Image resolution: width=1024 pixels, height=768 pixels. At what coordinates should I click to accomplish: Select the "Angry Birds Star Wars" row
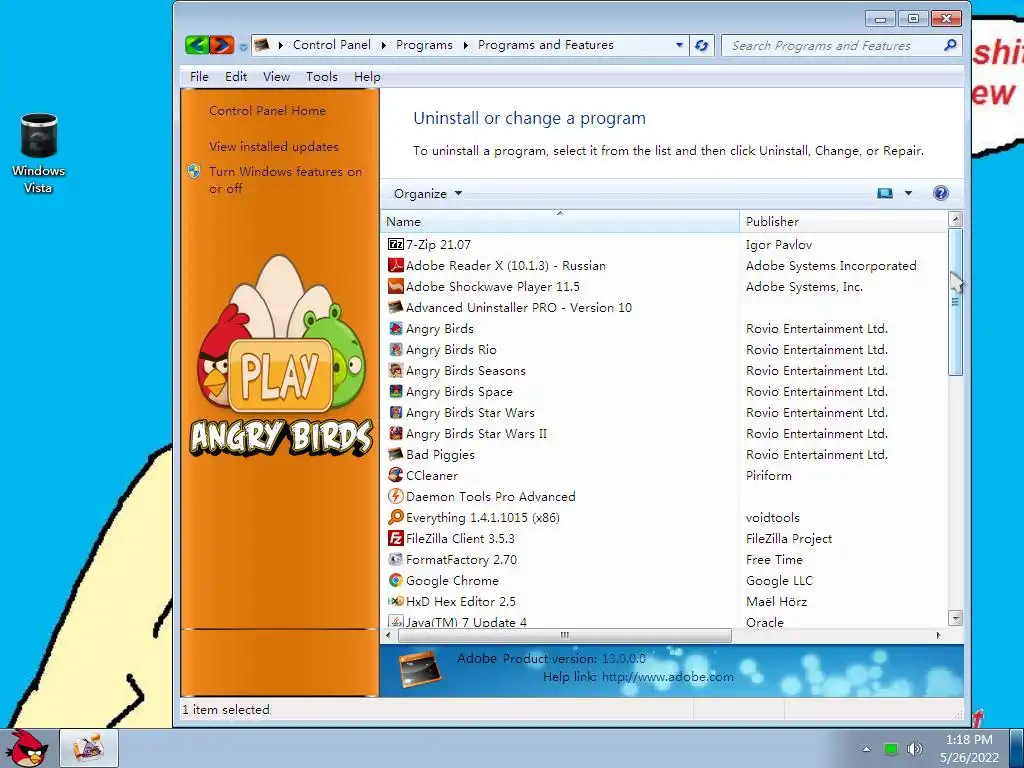664,412
